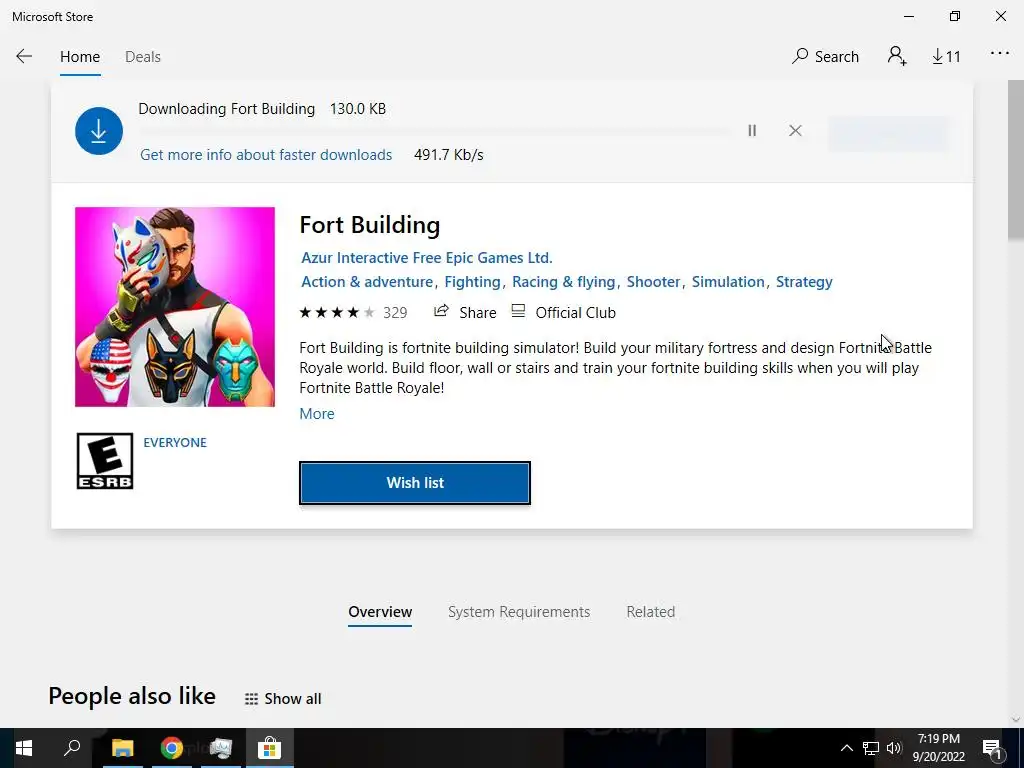Open the account sign-in icon
Screen dimensions: 1024x768
point(897,56)
